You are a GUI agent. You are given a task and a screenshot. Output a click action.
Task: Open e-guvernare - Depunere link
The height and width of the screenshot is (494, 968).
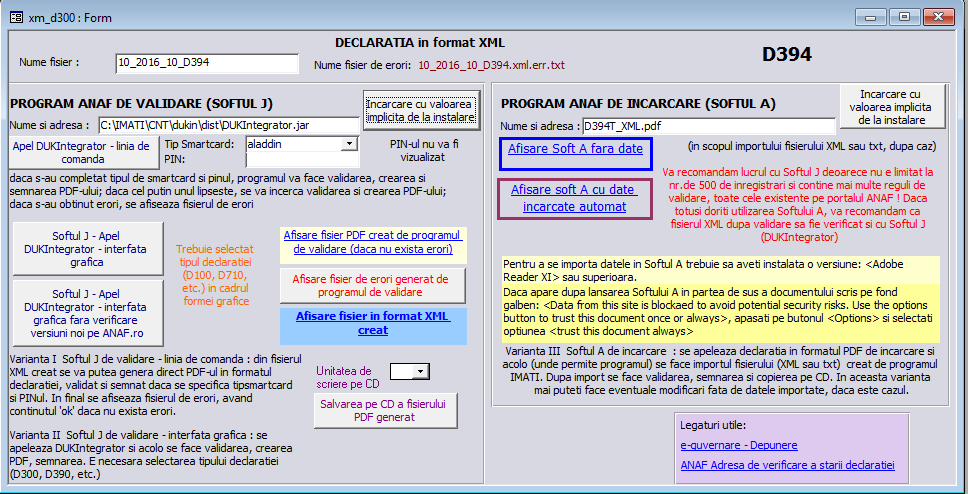(x=738, y=445)
